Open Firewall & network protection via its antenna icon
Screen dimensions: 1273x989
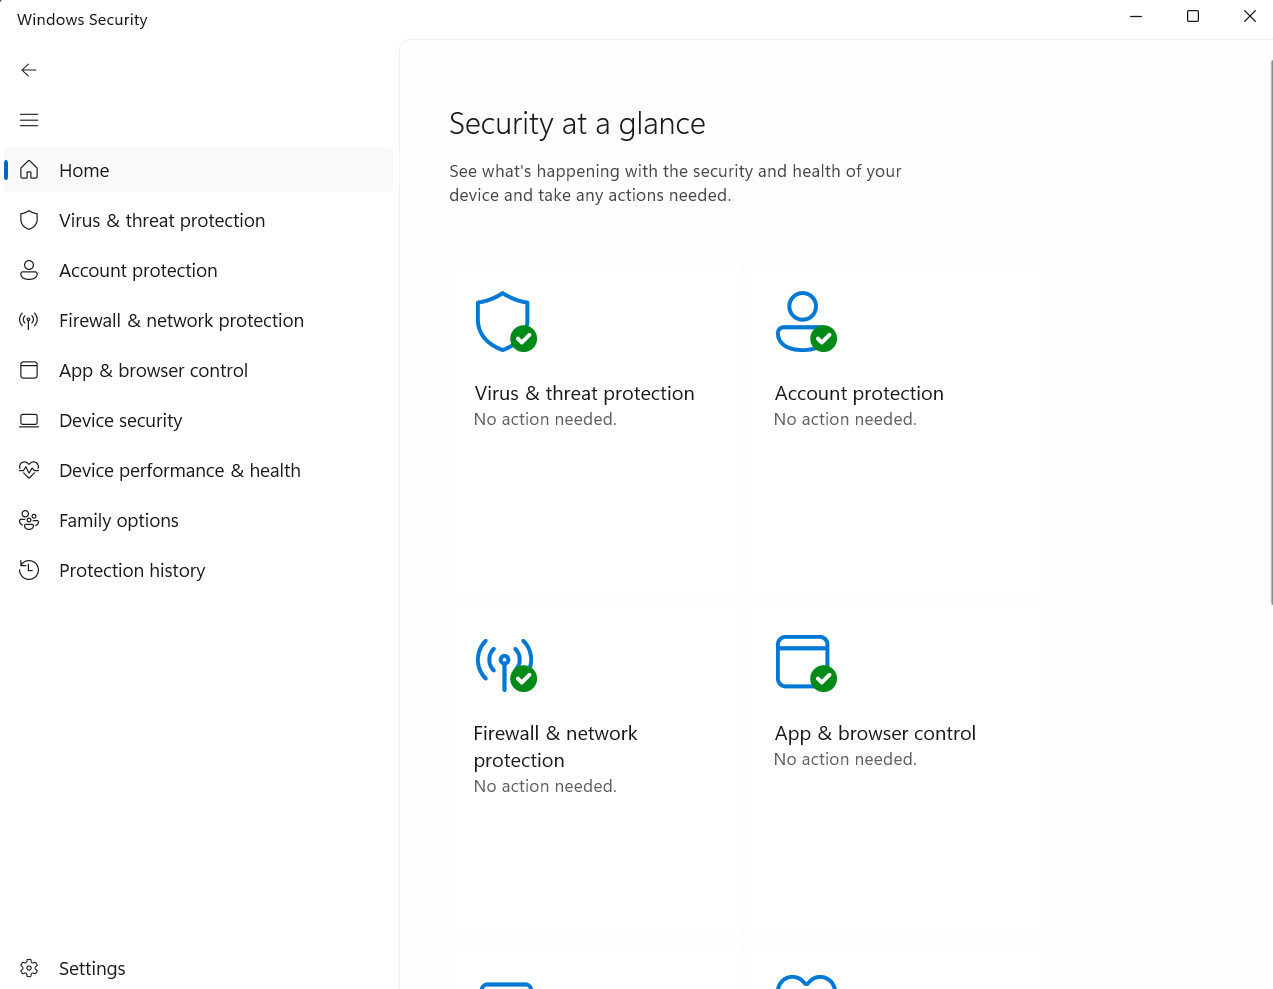[29, 320]
